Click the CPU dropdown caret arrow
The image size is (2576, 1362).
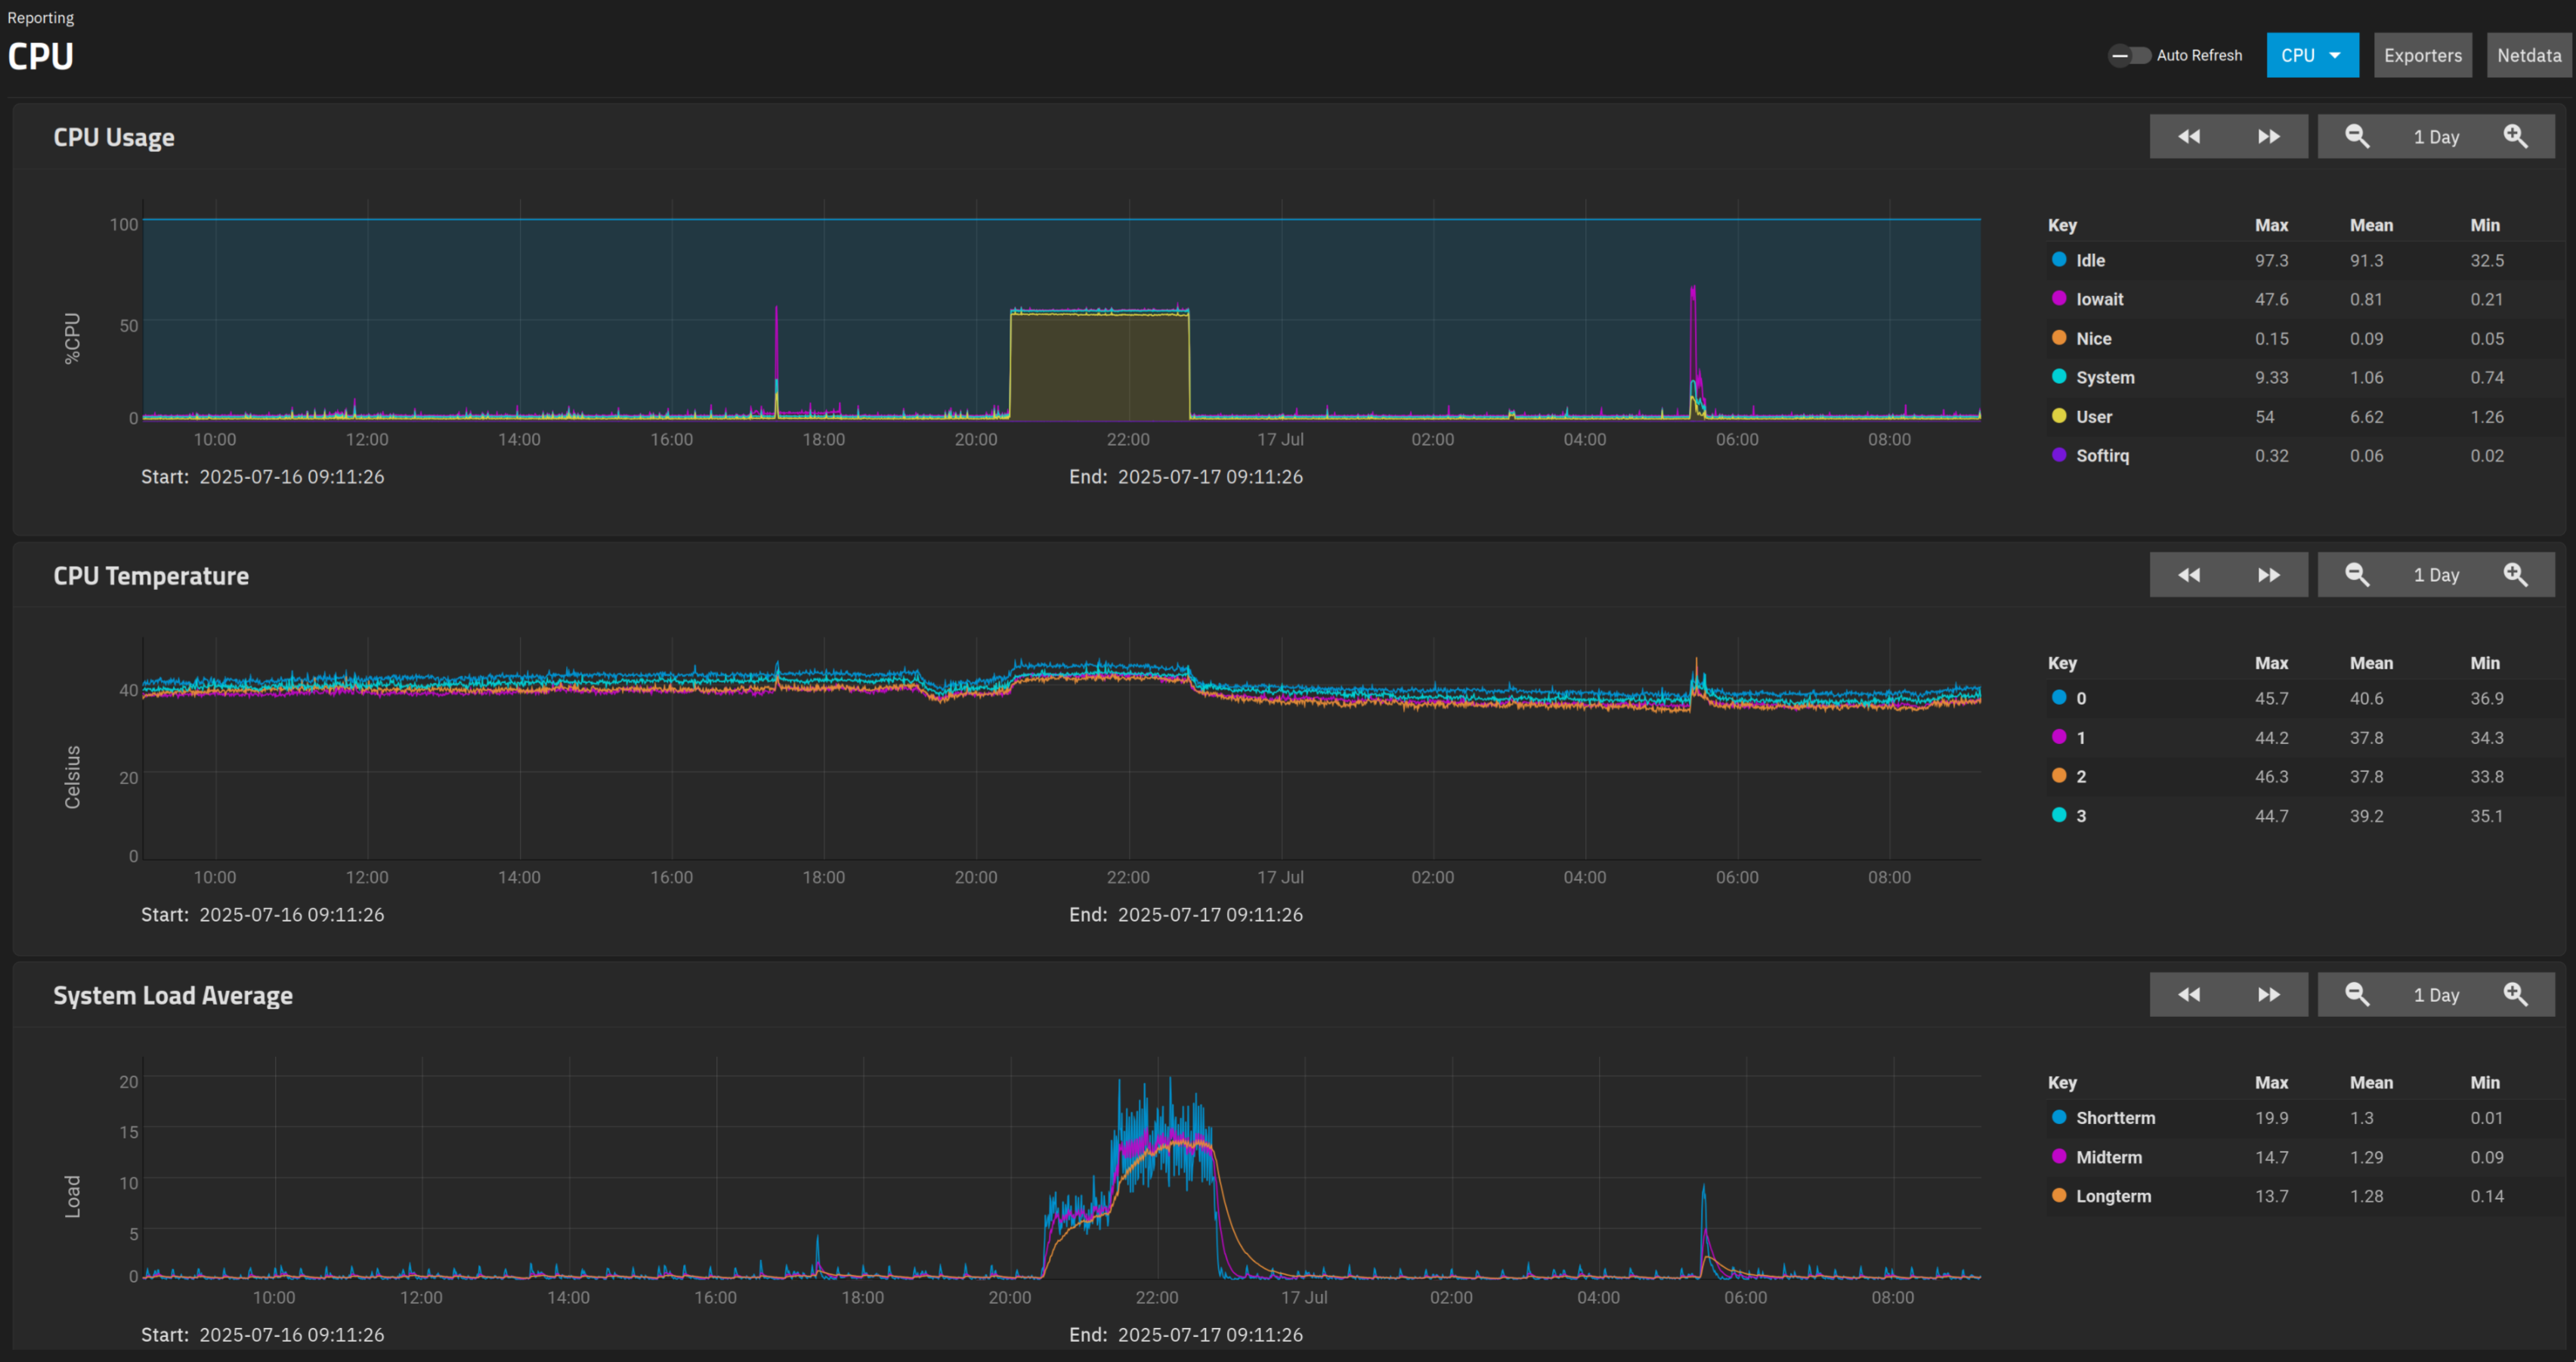[2335, 56]
